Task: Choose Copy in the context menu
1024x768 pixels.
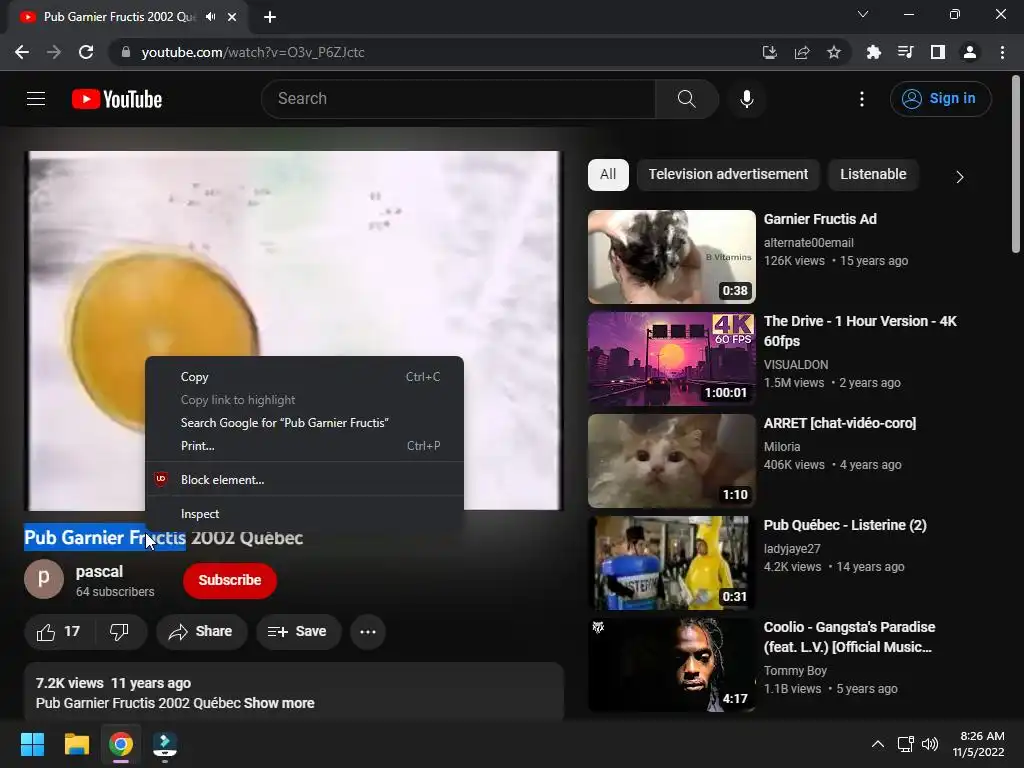Action: pos(304,377)
